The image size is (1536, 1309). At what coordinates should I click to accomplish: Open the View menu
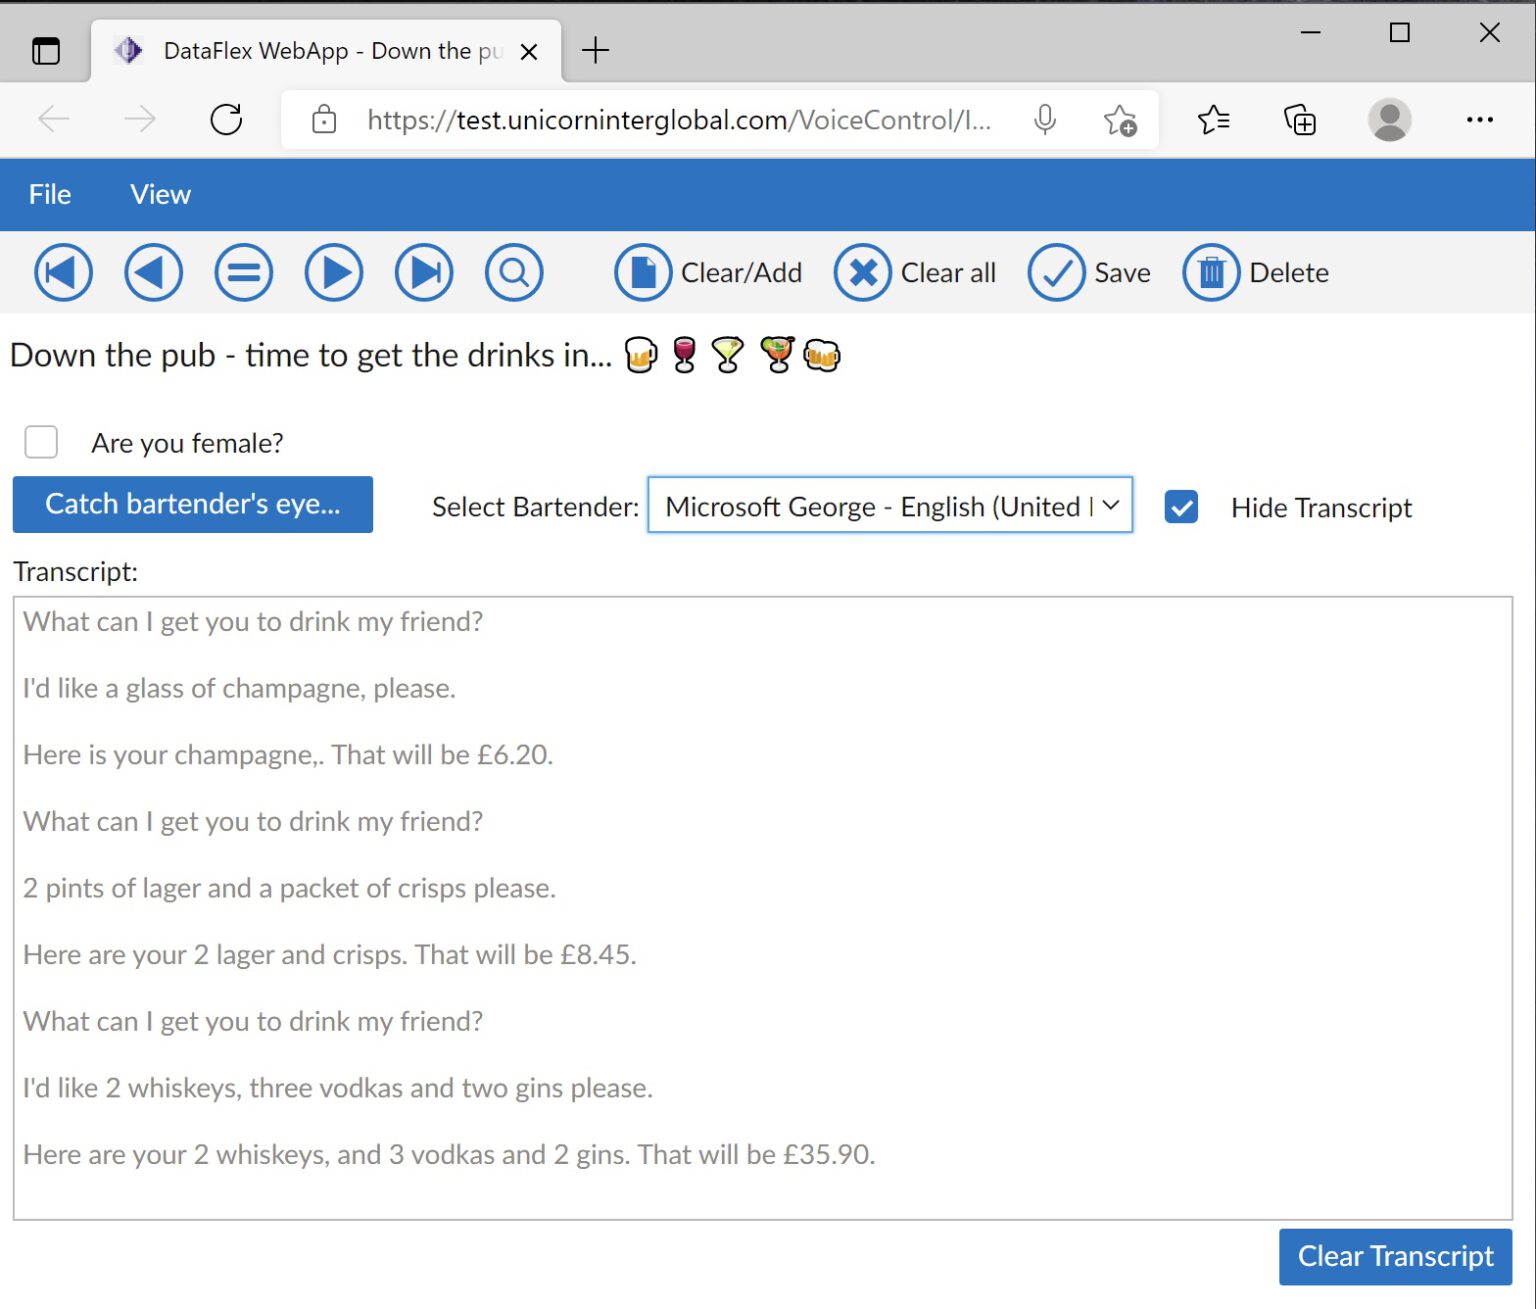(160, 194)
